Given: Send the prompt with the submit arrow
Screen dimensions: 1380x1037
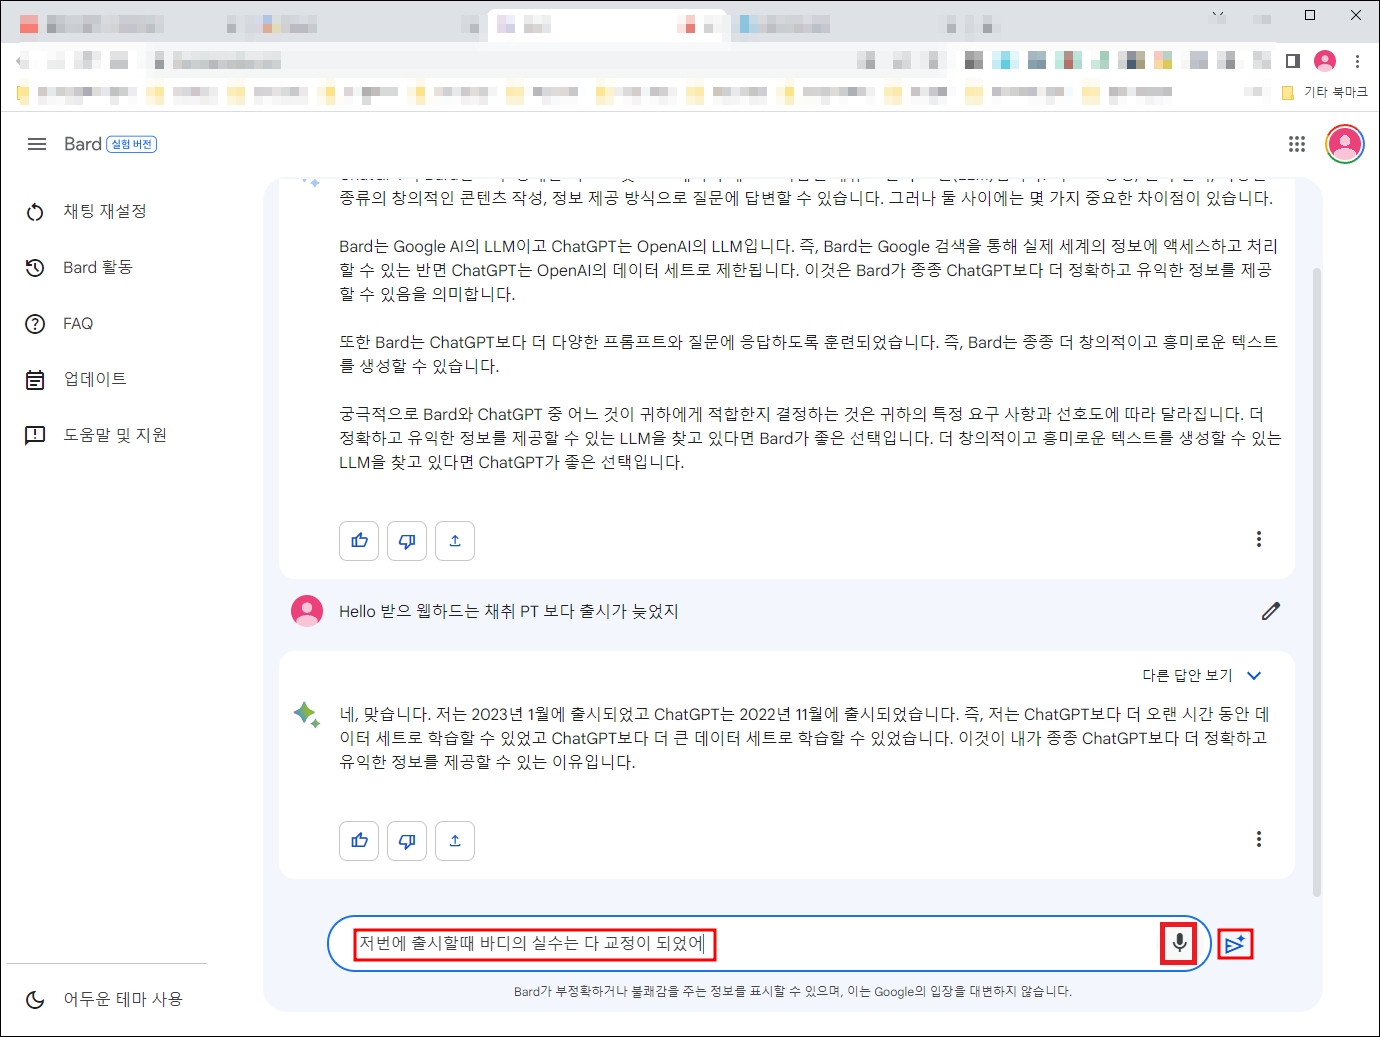Looking at the screenshot, I should tap(1235, 943).
